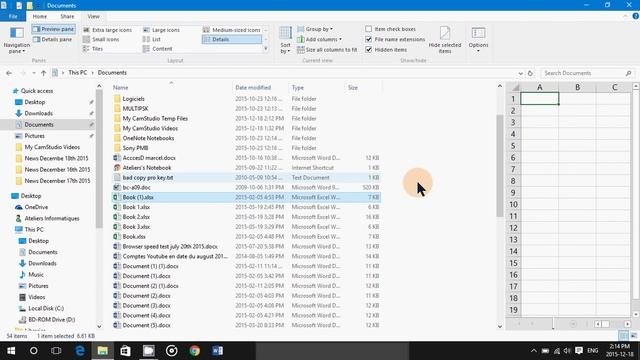Viewport: 640px width, 360px height.
Task: Choose the List layout
Action: (x=152, y=39)
